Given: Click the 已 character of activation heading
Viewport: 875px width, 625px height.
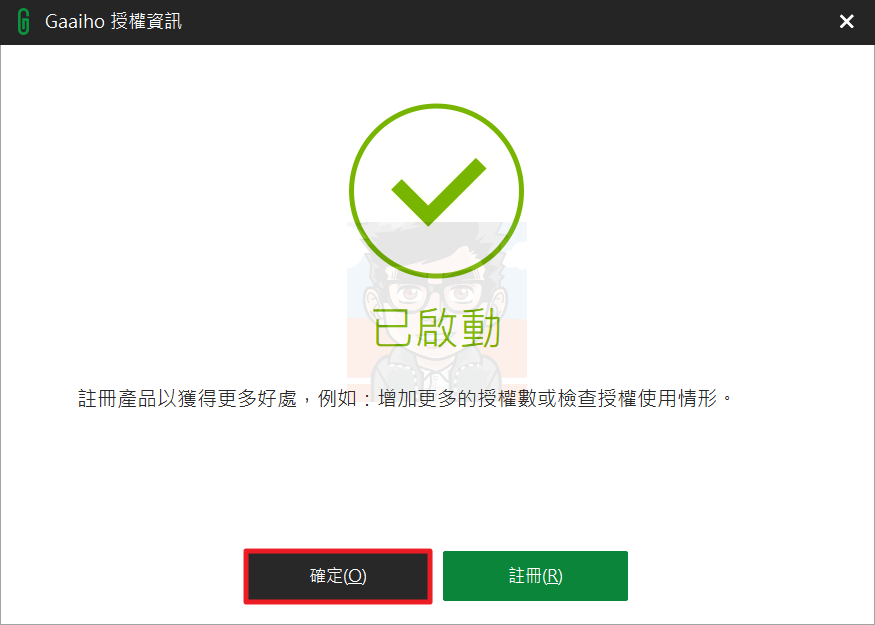Looking at the screenshot, I should (392, 328).
